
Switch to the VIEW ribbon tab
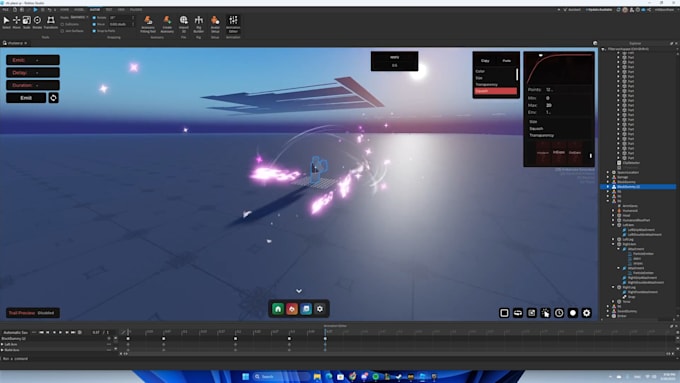pos(121,10)
